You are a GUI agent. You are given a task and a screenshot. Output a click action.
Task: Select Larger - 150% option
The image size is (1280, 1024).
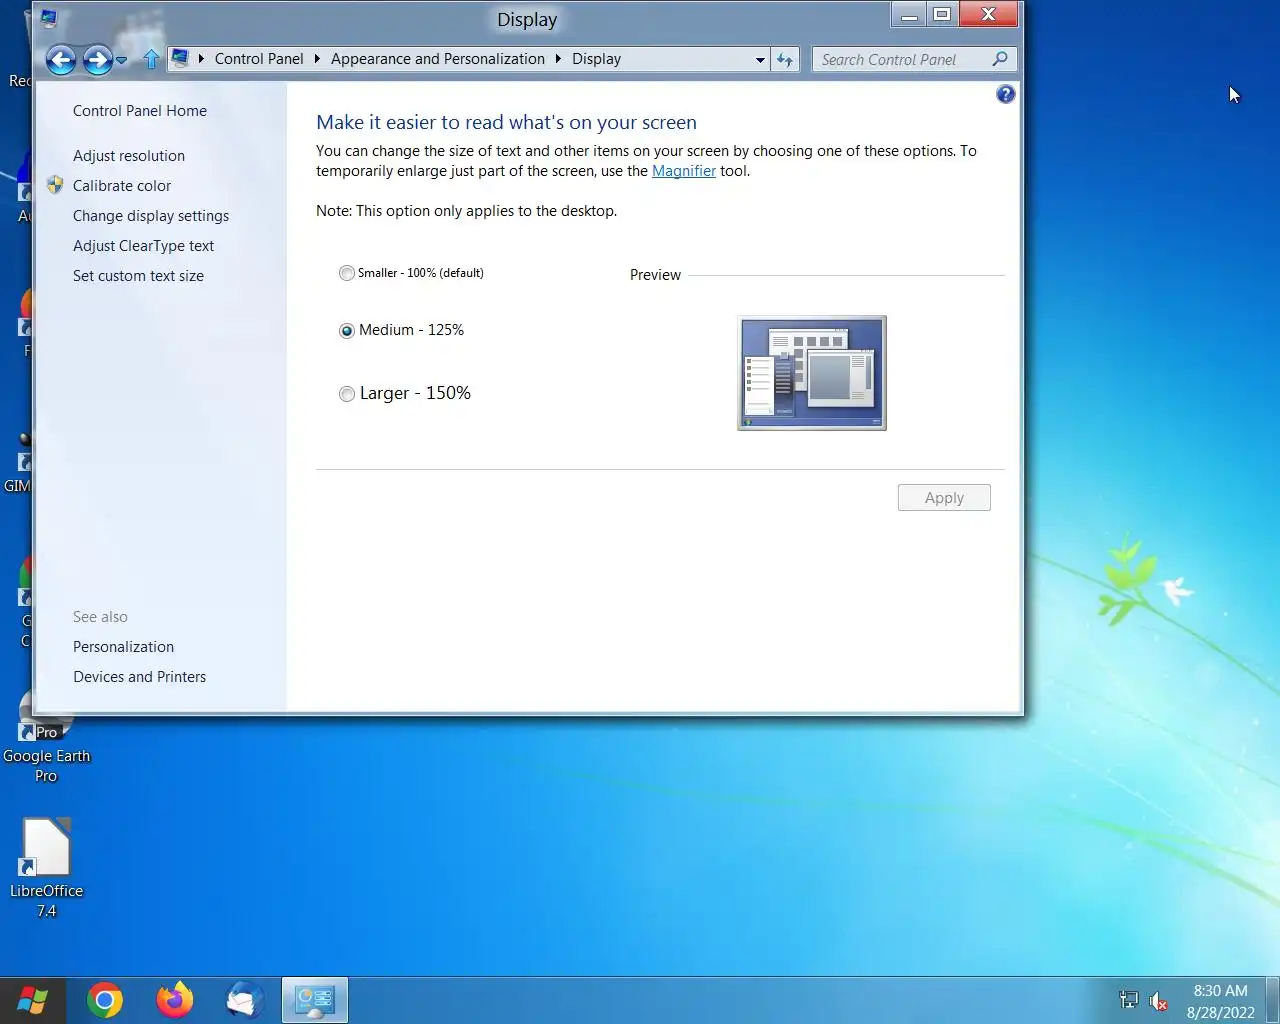coord(405,393)
